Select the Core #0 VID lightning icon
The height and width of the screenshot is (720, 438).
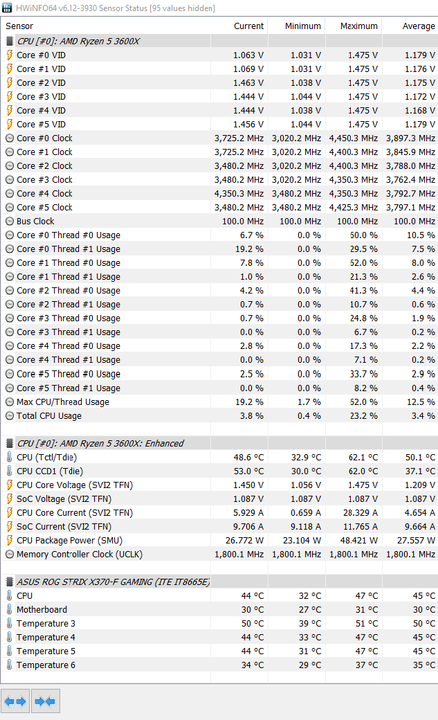click(9, 55)
